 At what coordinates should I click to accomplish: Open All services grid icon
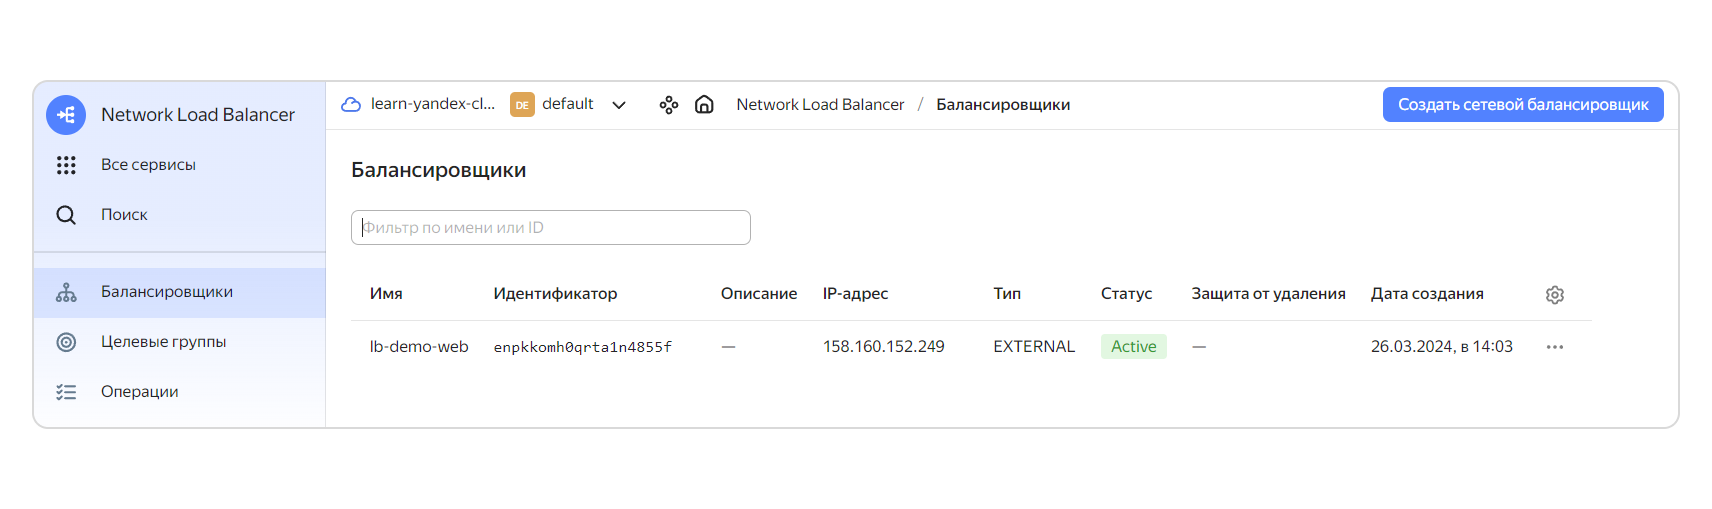(x=66, y=165)
